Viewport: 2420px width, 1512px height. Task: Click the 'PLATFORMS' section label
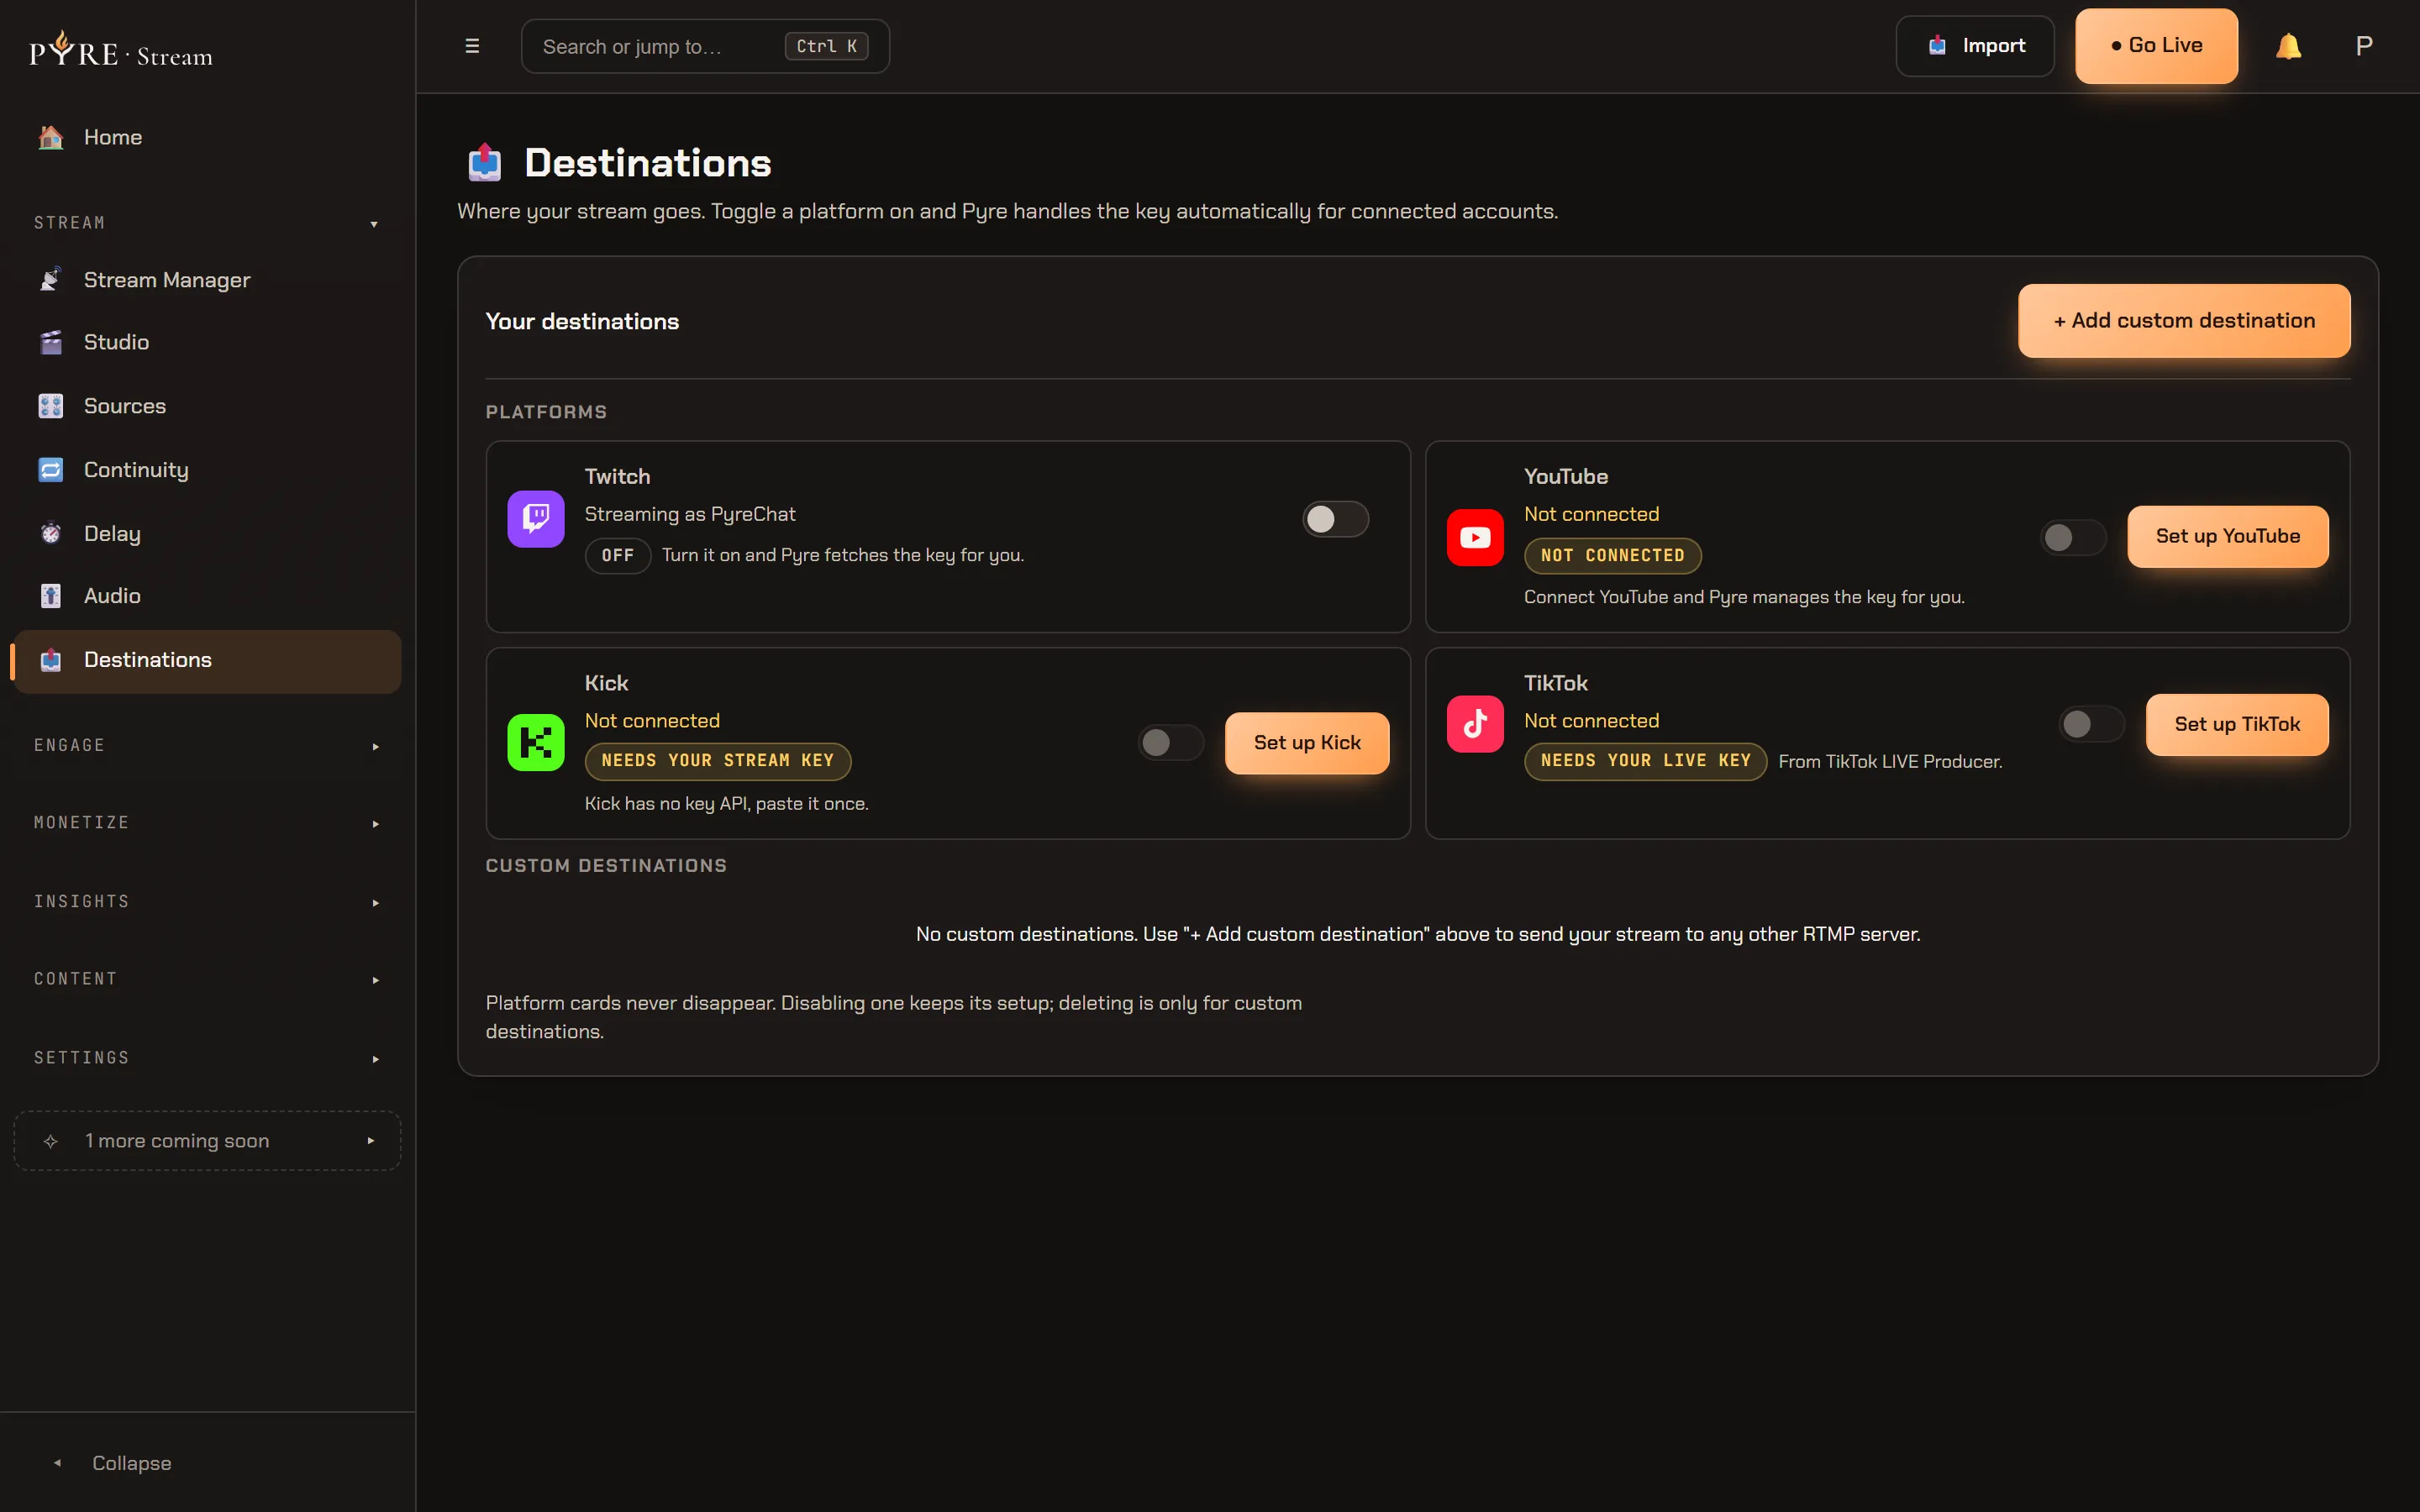coord(546,412)
